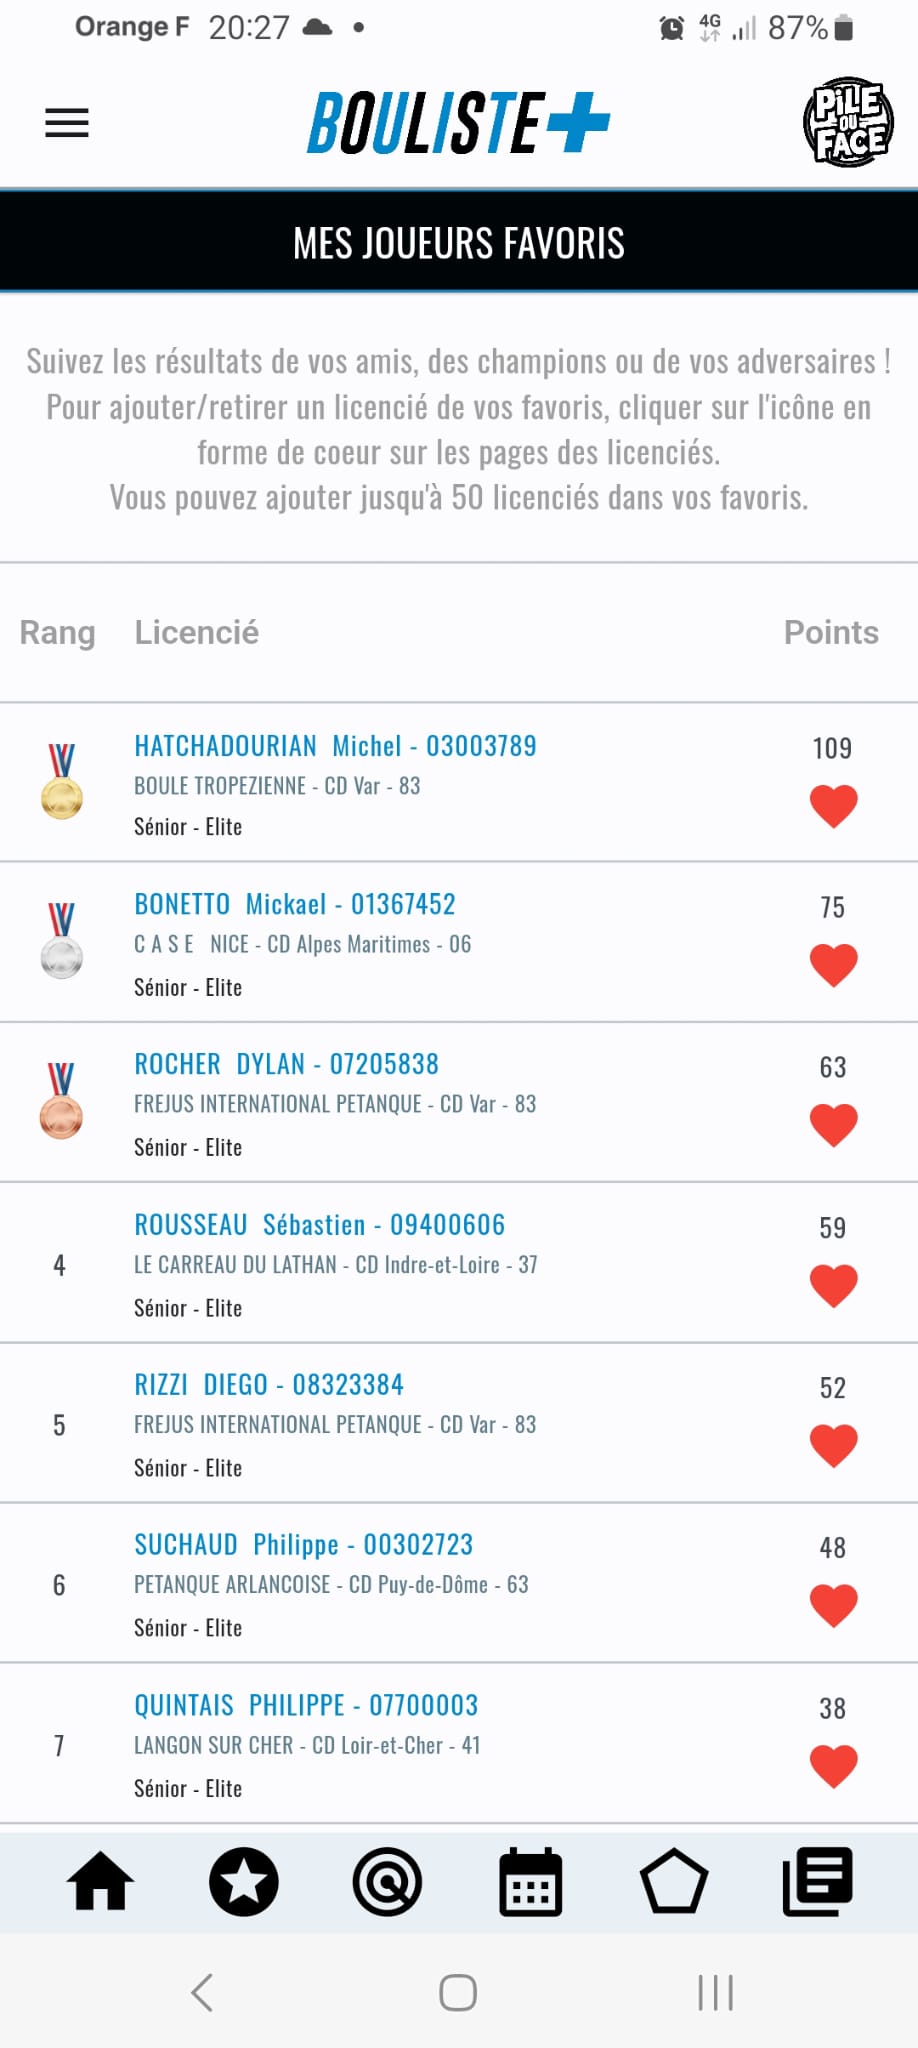The height and width of the screenshot is (2048, 918).
Task: Open Quintais Philippe profile link
Action: coord(306,1705)
